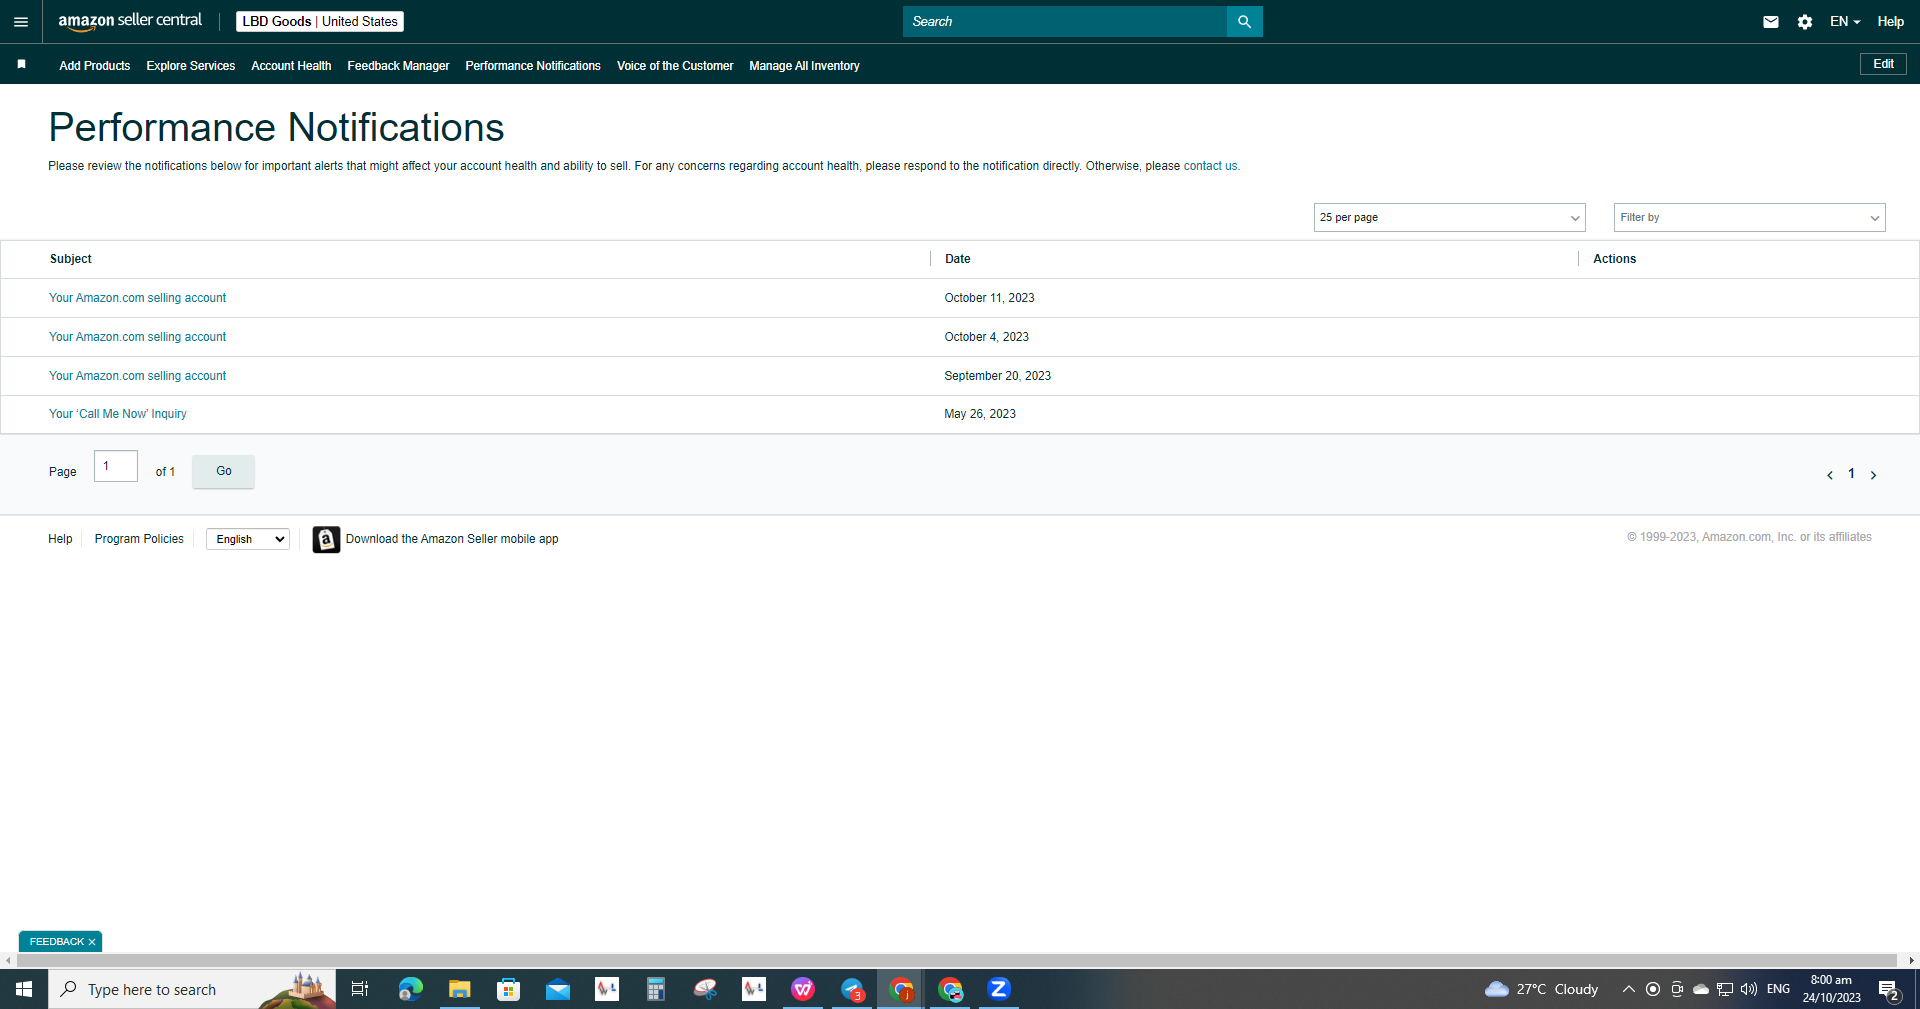Open Performance Notifications menu item
The height and width of the screenshot is (1009, 1920).
533,66
